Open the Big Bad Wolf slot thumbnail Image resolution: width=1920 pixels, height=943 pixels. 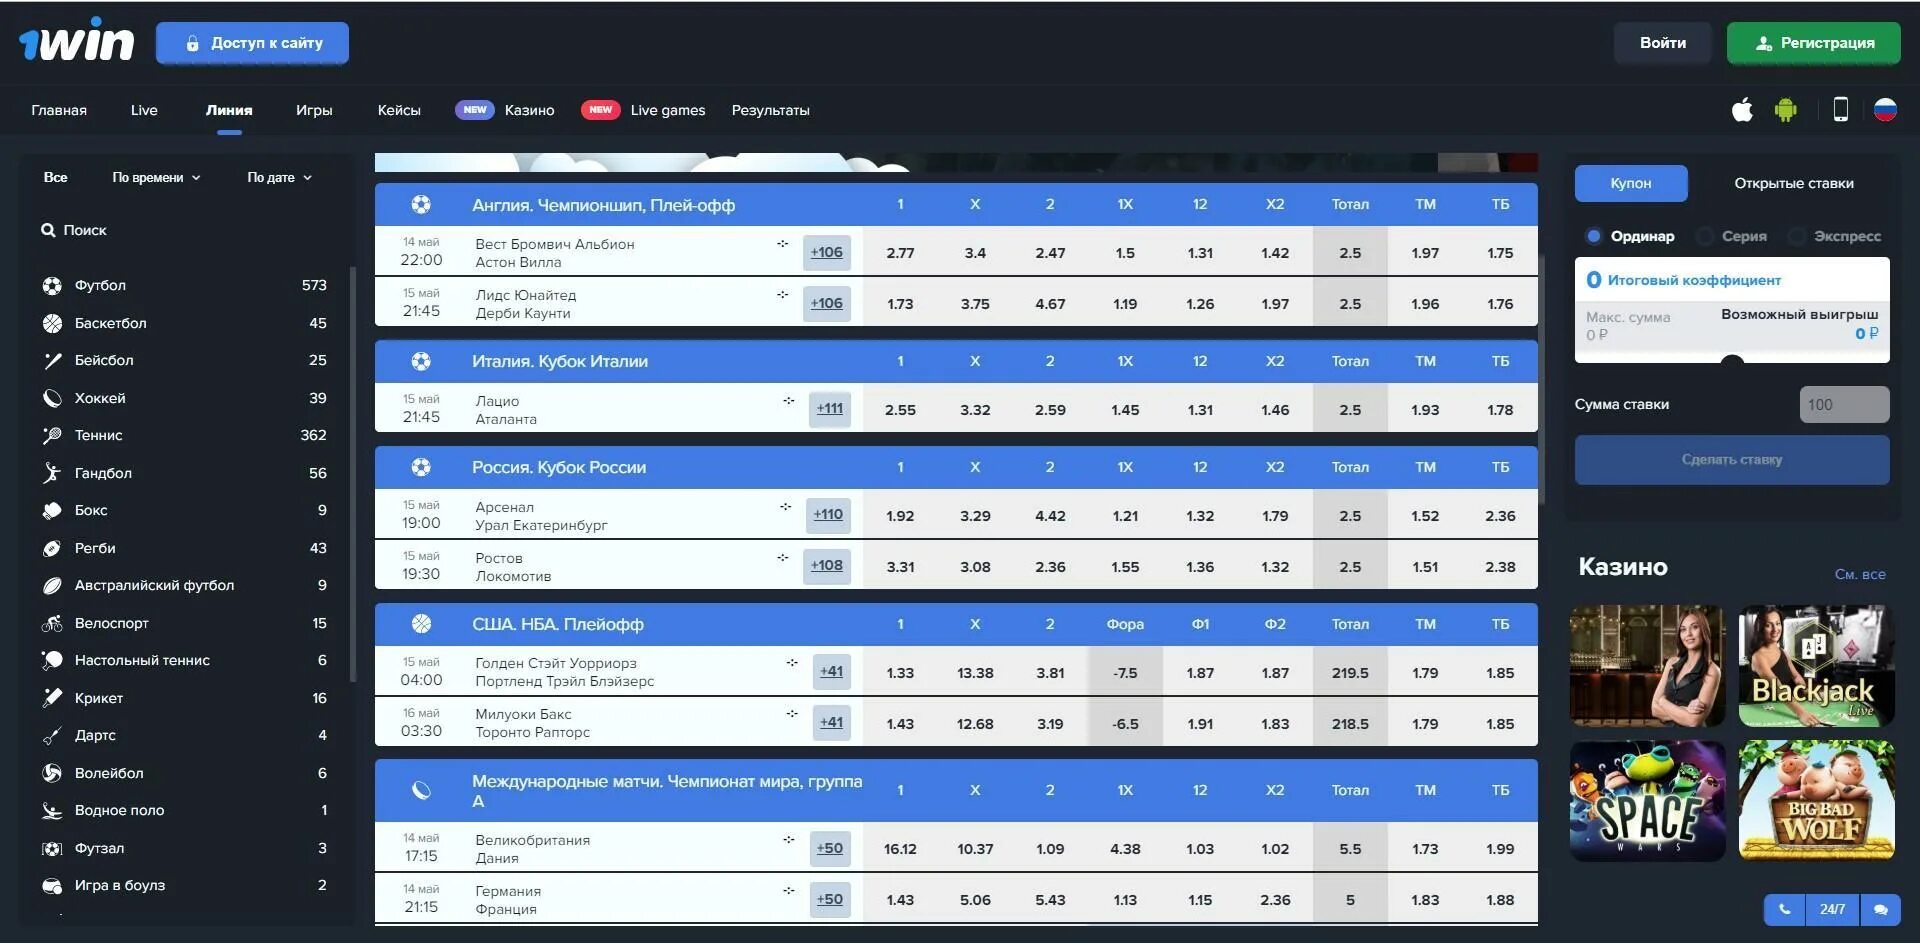tap(1816, 801)
